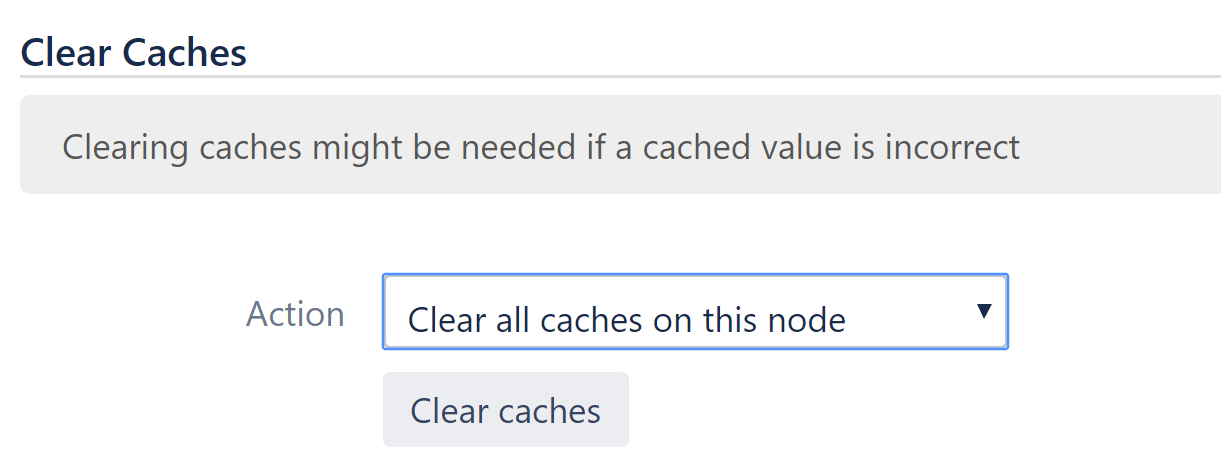
Task: Click the Action field label
Action: (x=295, y=314)
